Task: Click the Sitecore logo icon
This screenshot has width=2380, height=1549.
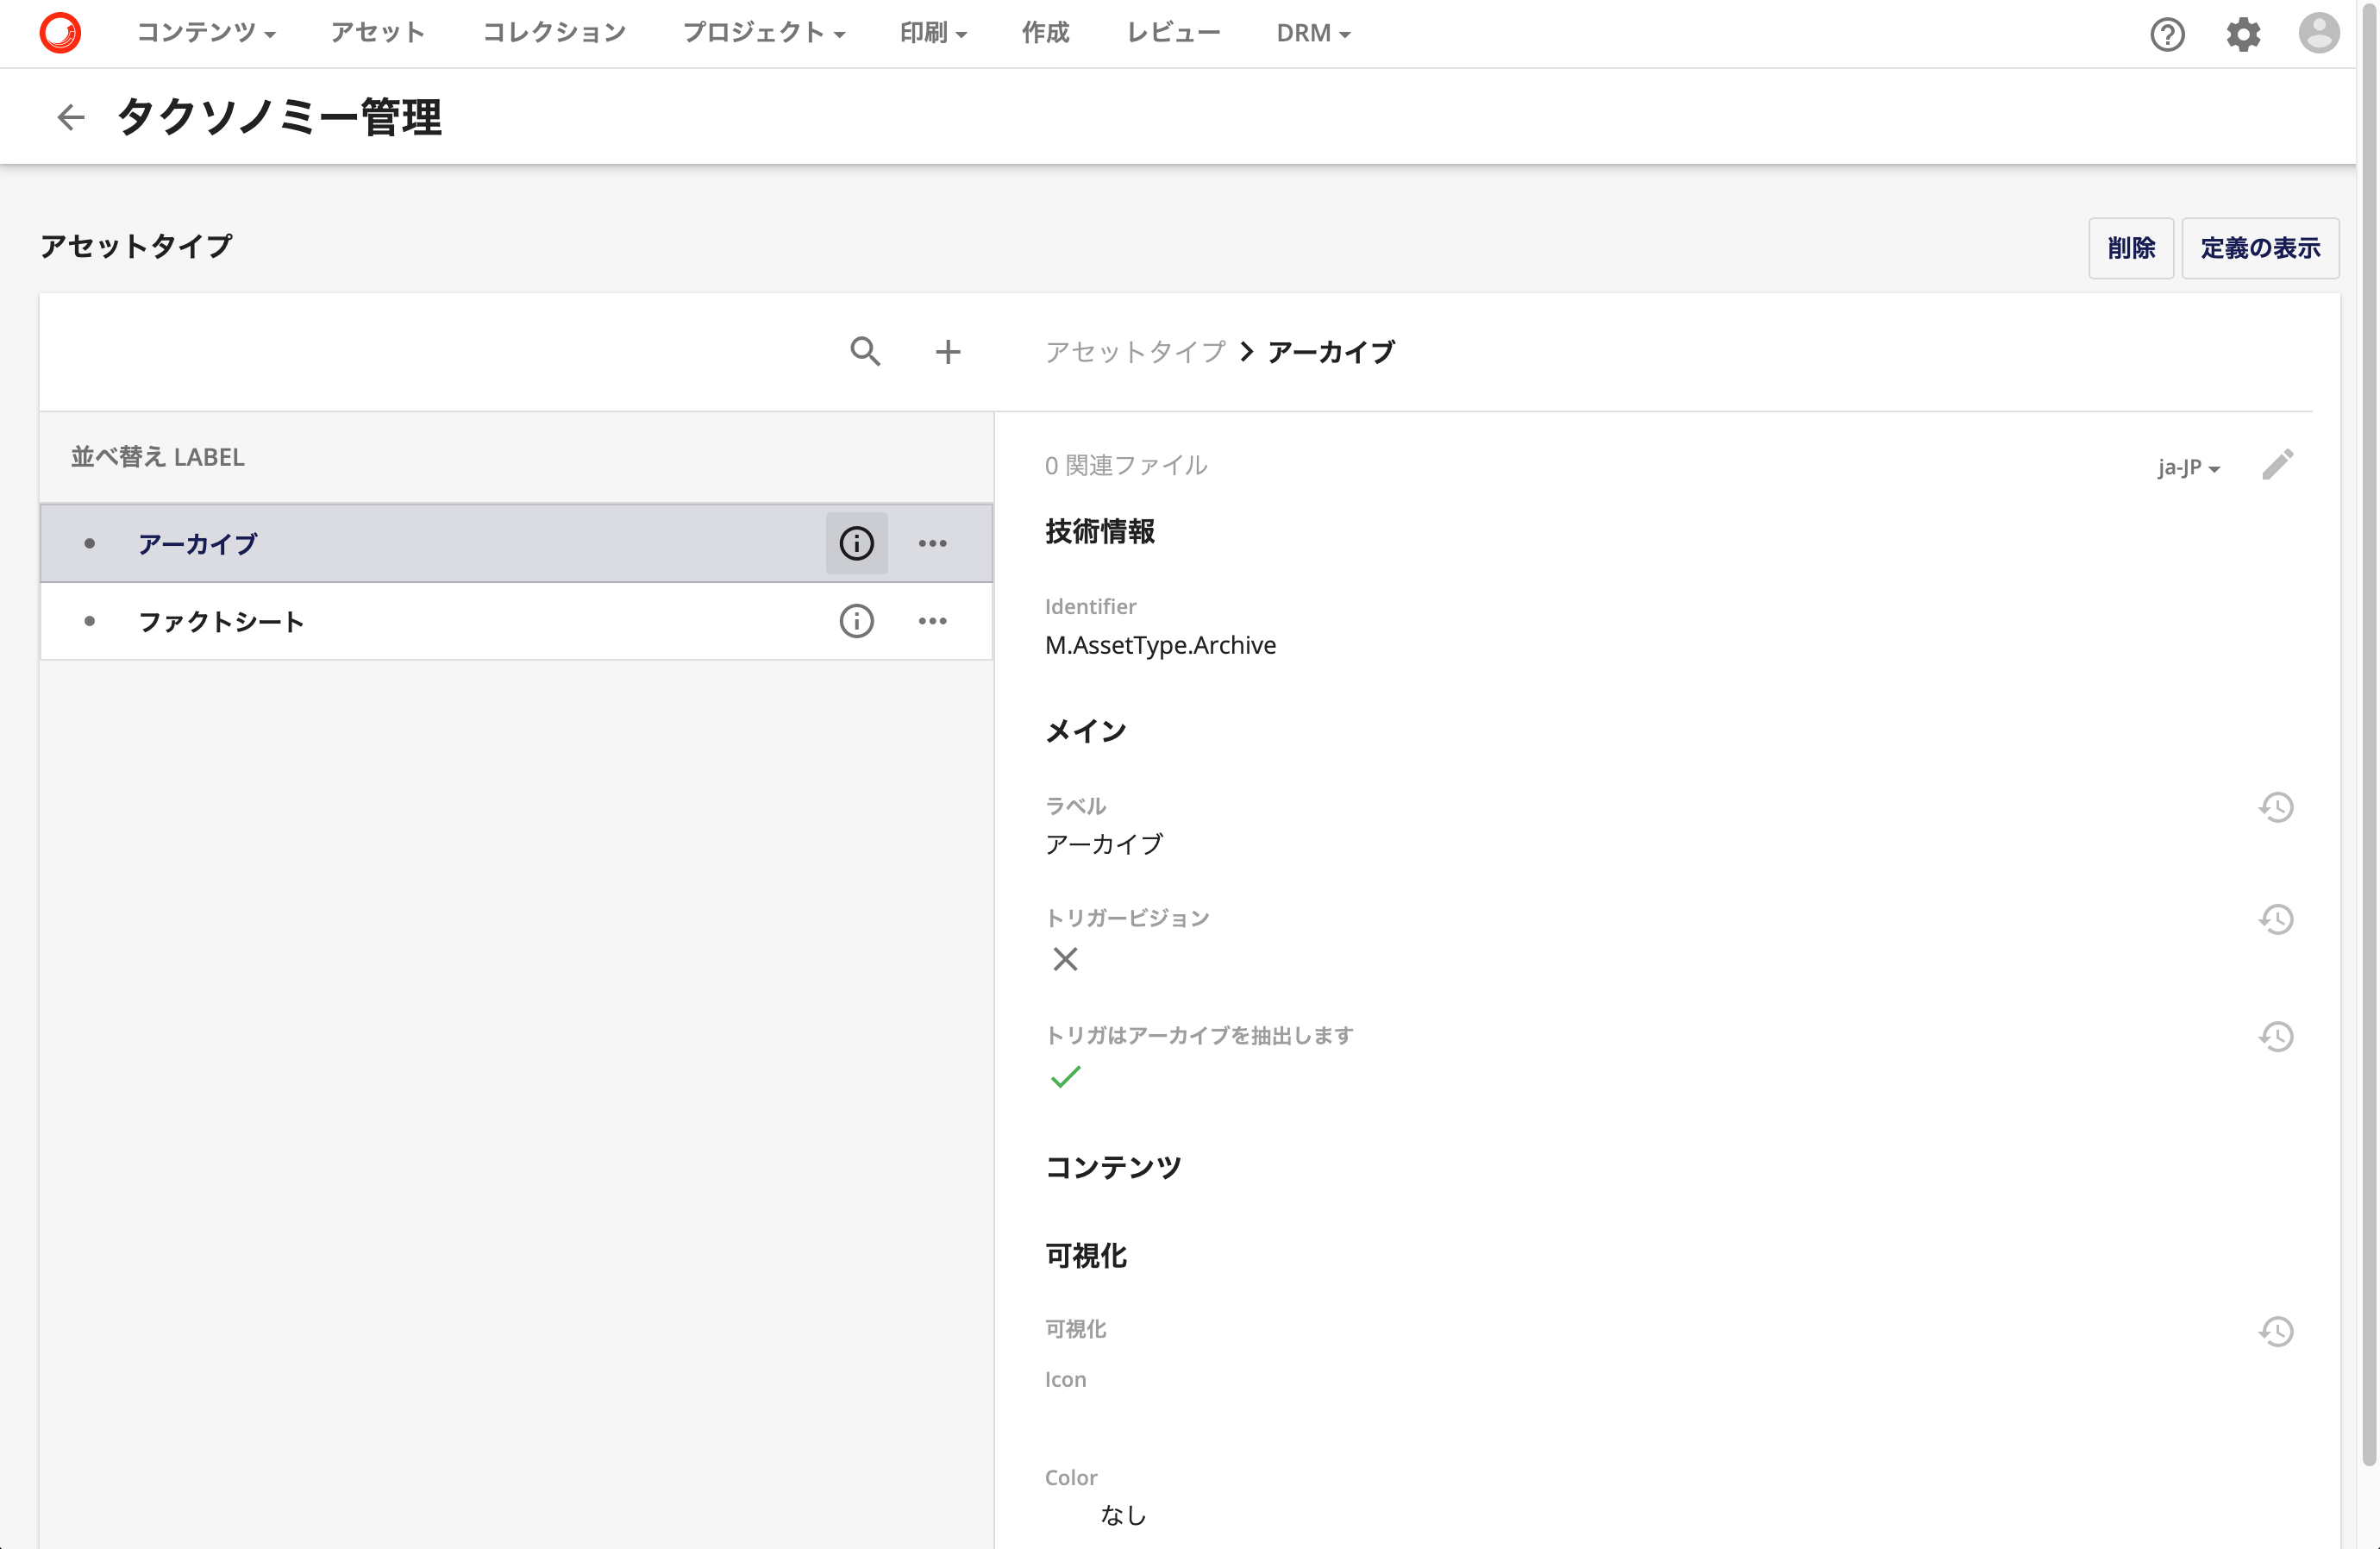Action: [x=60, y=33]
